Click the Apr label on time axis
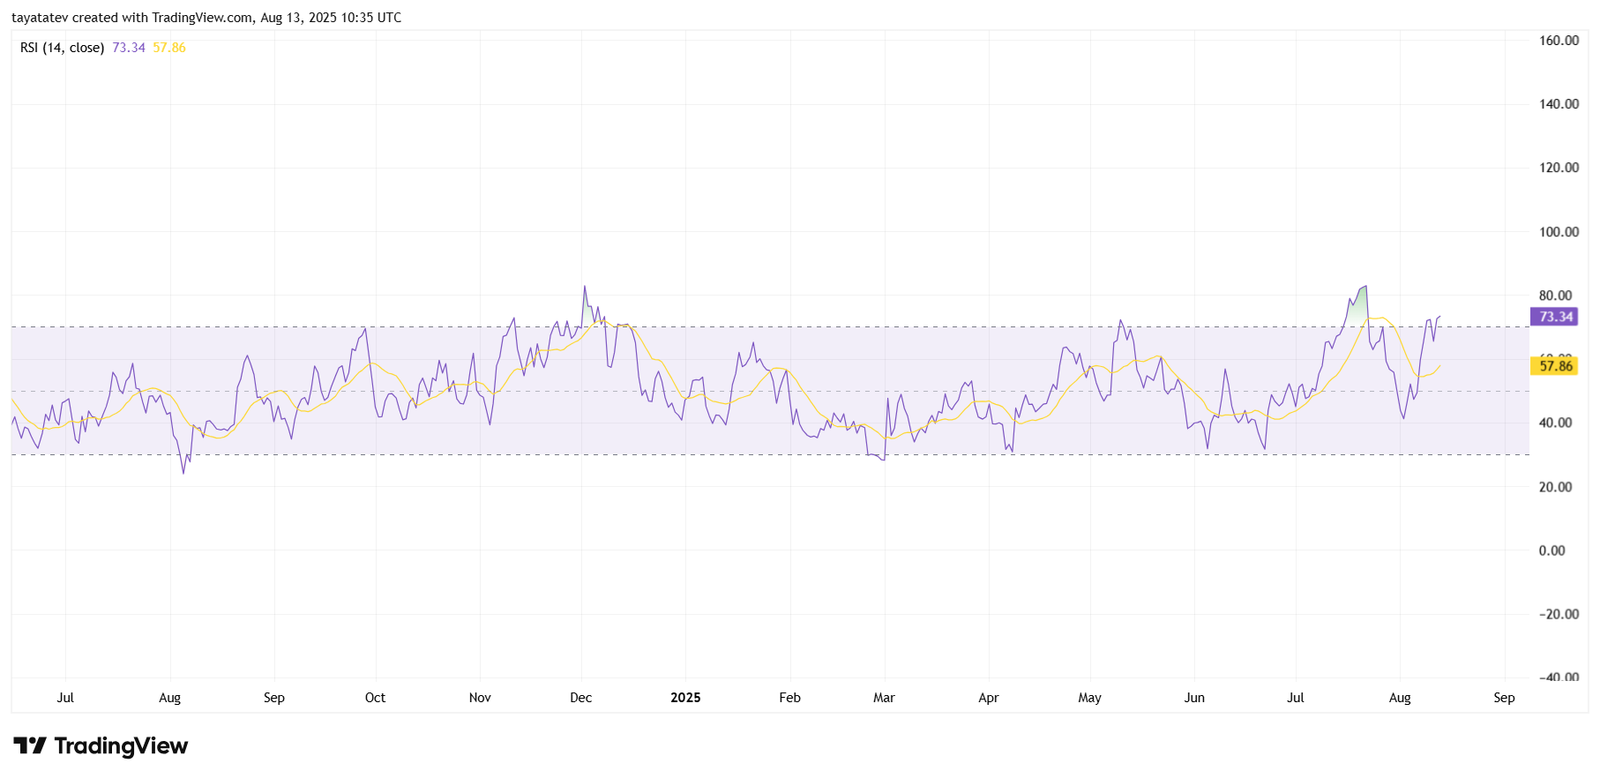This screenshot has width=1600, height=779. (x=988, y=698)
